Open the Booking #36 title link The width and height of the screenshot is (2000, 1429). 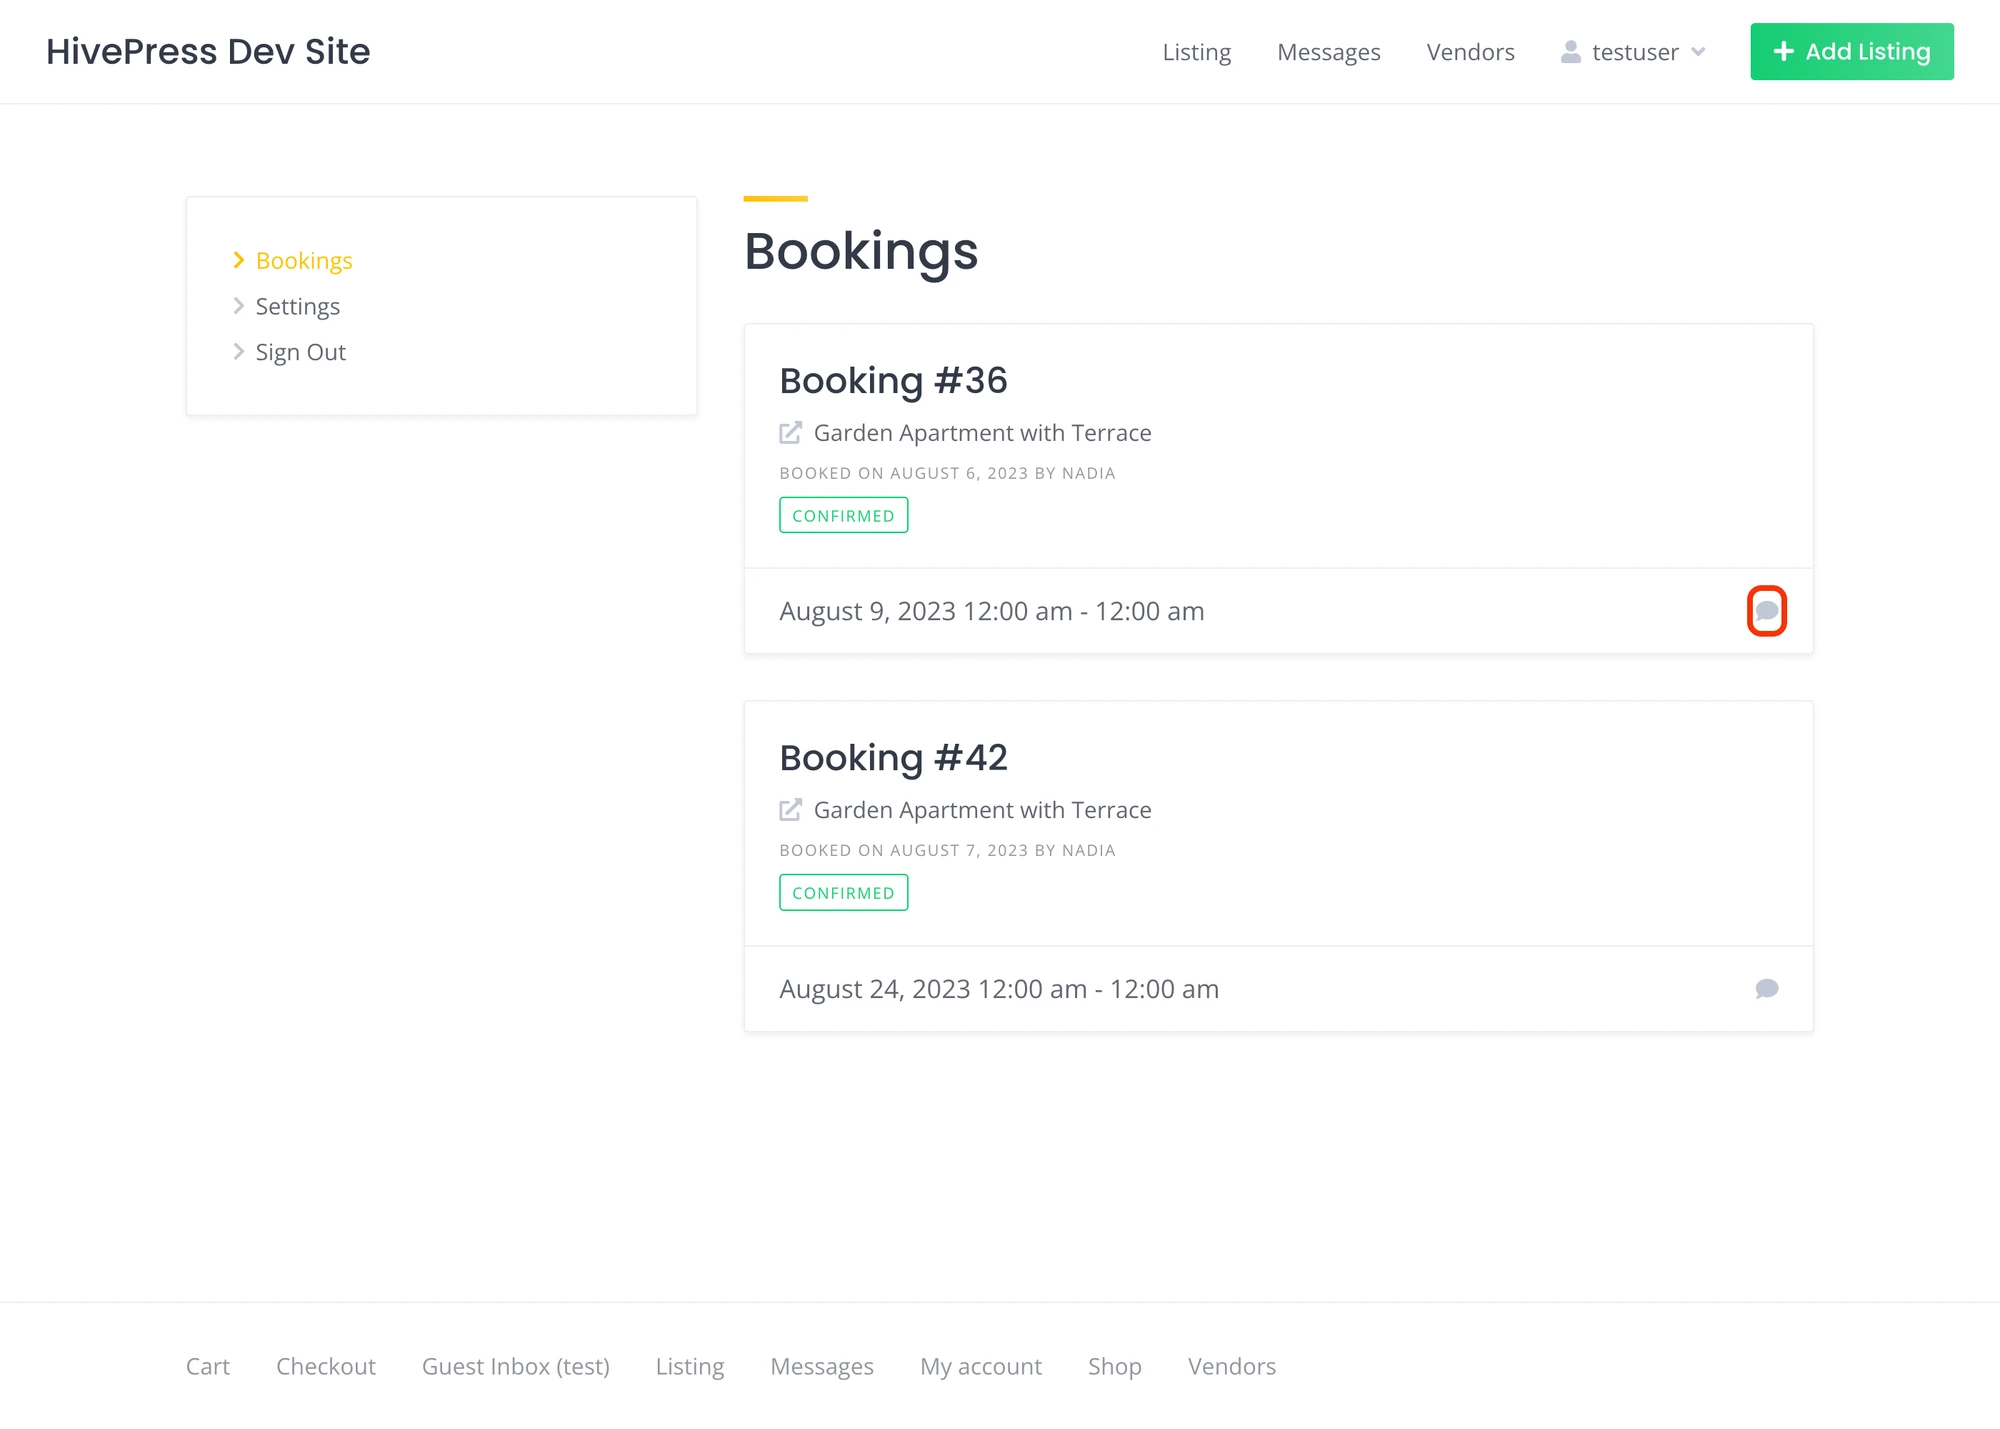coord(894,381)
